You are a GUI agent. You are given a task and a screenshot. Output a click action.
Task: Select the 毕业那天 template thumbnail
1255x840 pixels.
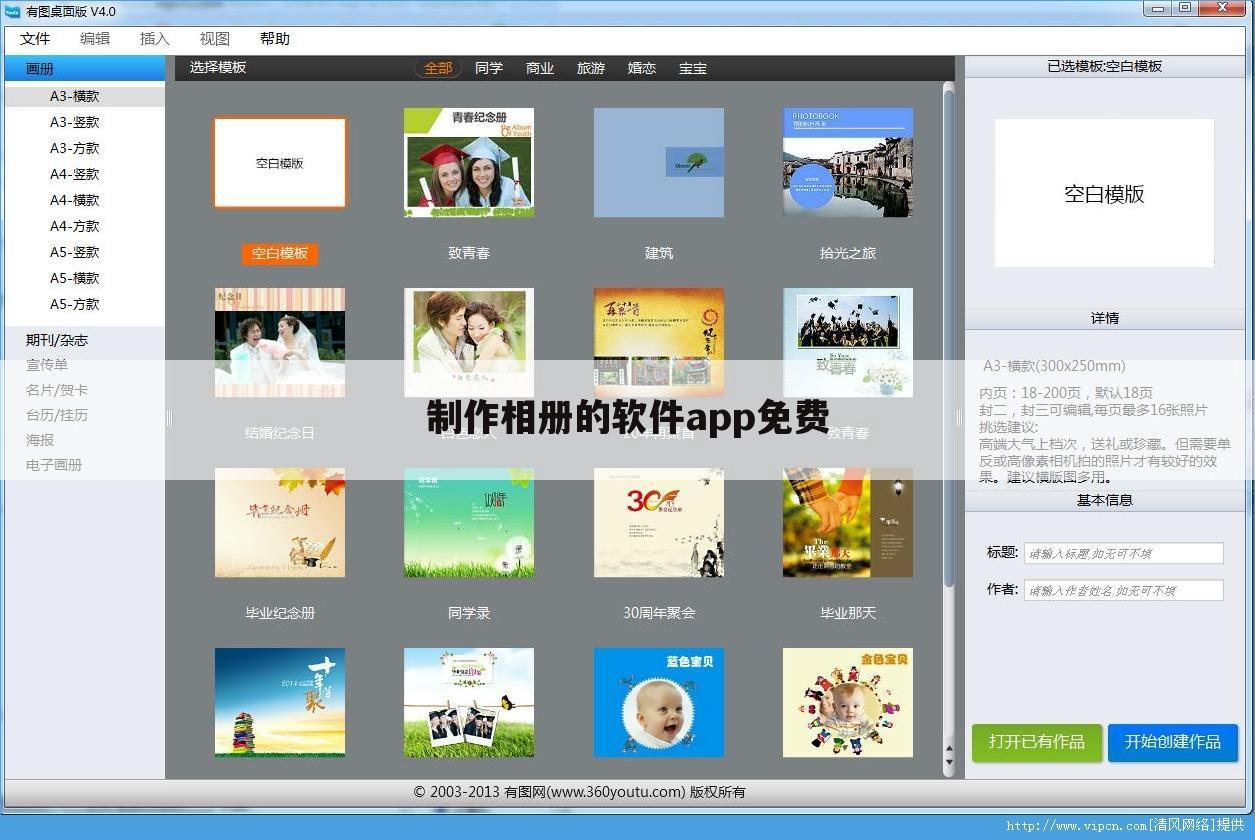point(848,522)
